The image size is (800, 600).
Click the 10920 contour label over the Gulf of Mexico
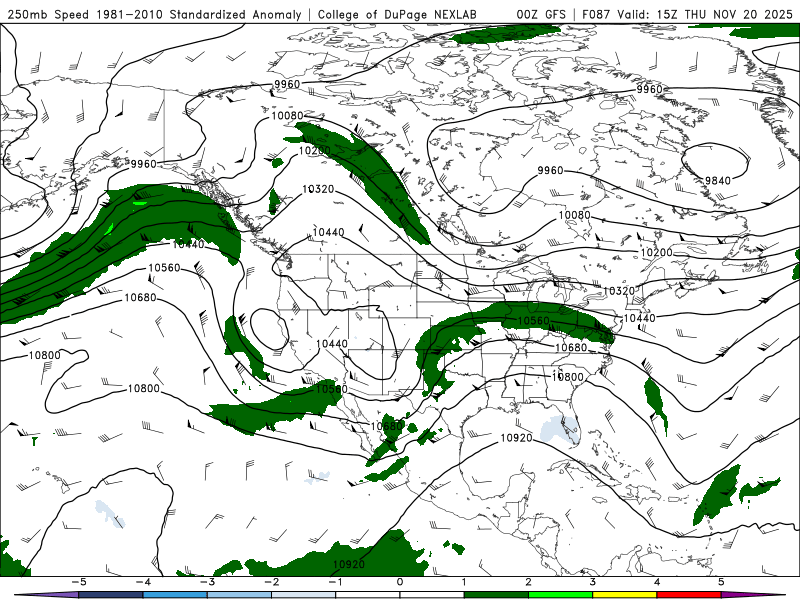click(516, 438)
